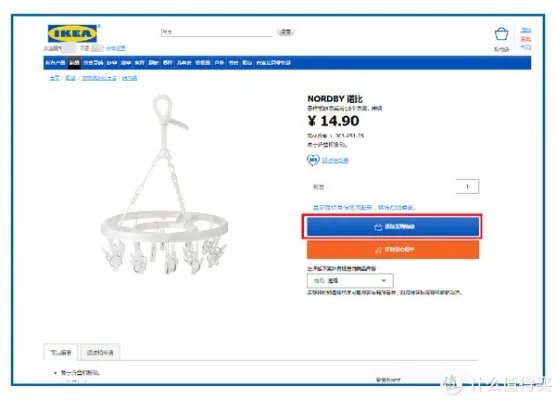This screenshot has height=400, width=556.
Task: Switch to the second product information tab
Action: [x=100, y=352]
